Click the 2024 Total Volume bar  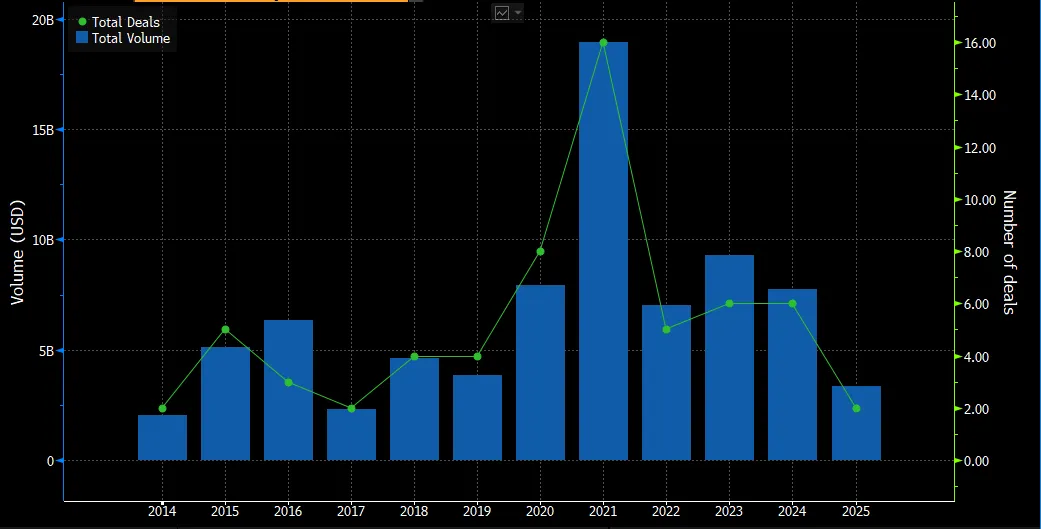coord(793,374)
